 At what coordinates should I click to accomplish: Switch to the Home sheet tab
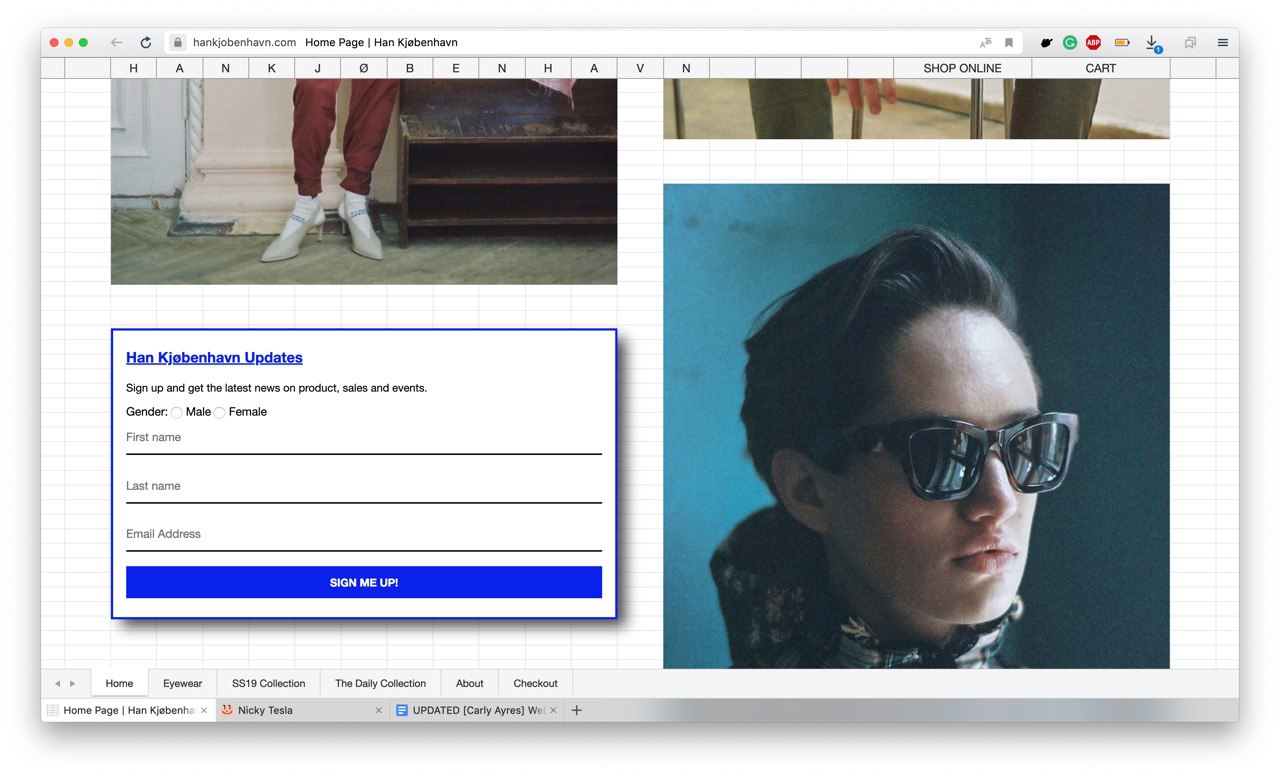point(119,683)
